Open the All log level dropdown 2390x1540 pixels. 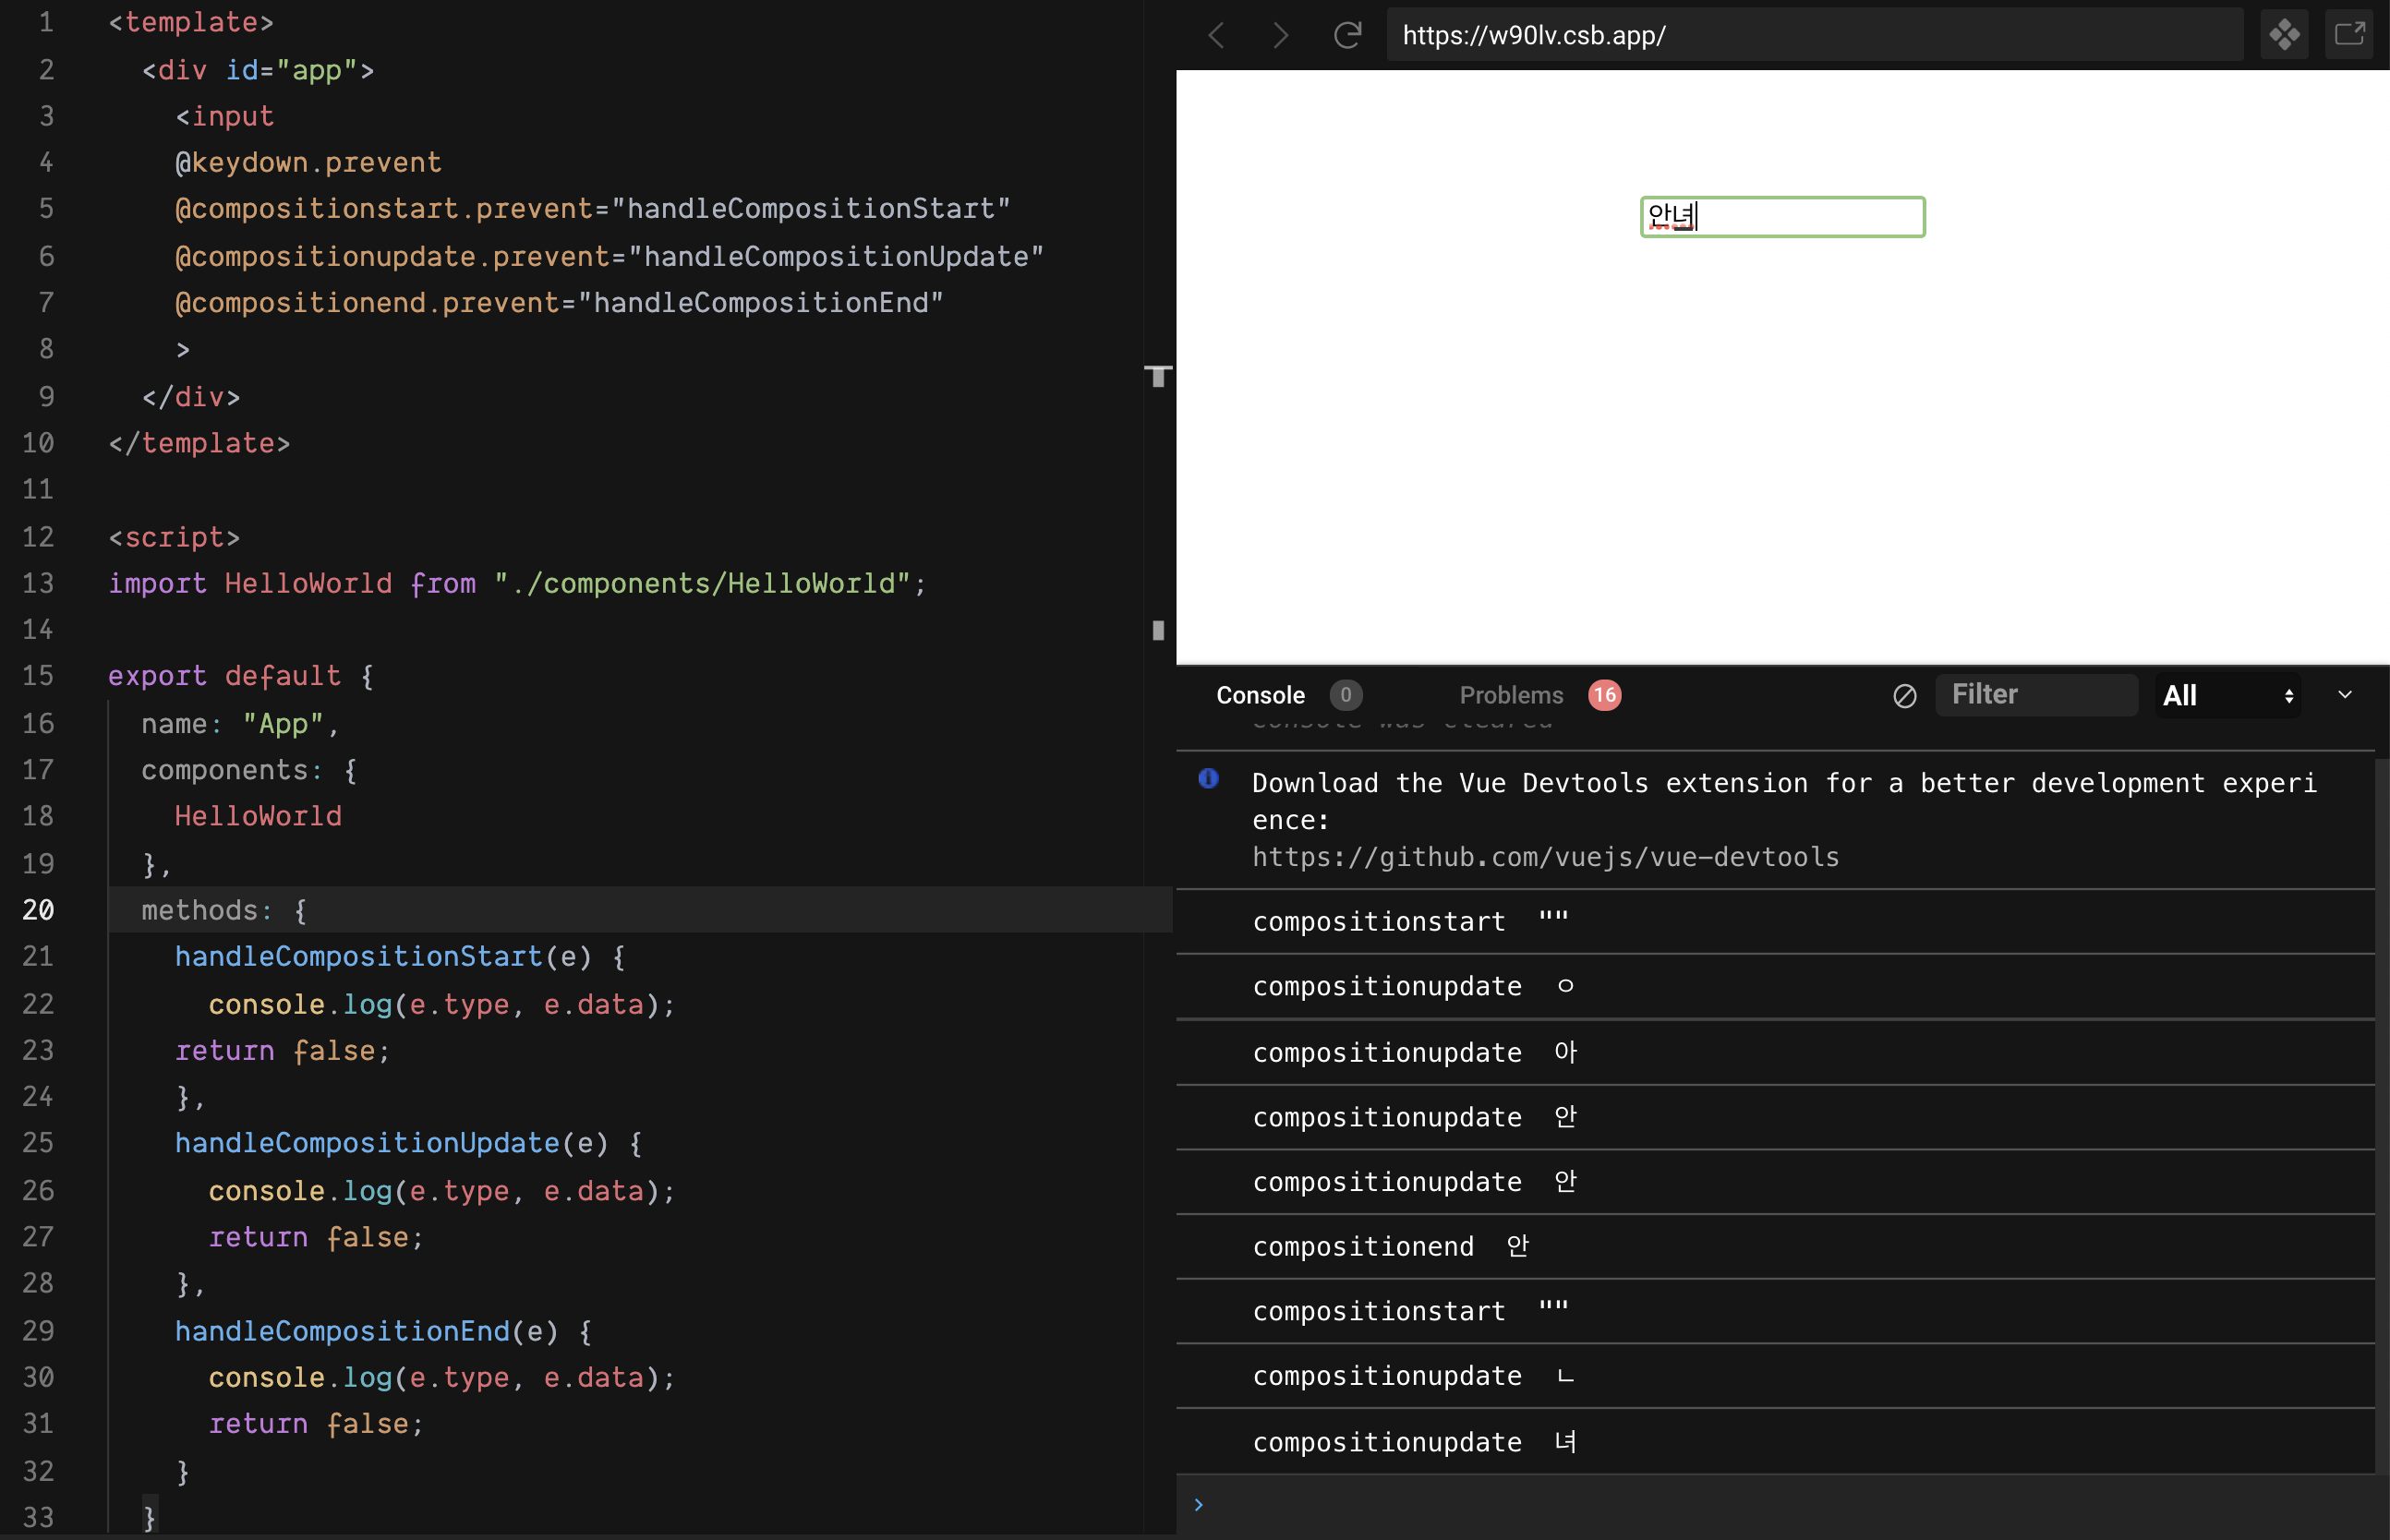tap(2227, 696)
